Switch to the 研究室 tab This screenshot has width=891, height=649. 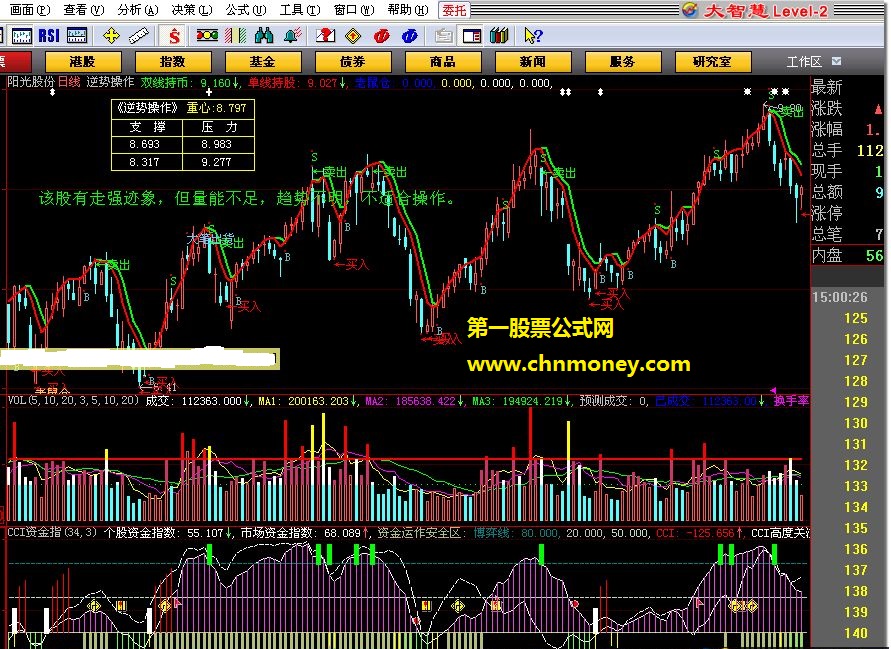tap(713, 61)
